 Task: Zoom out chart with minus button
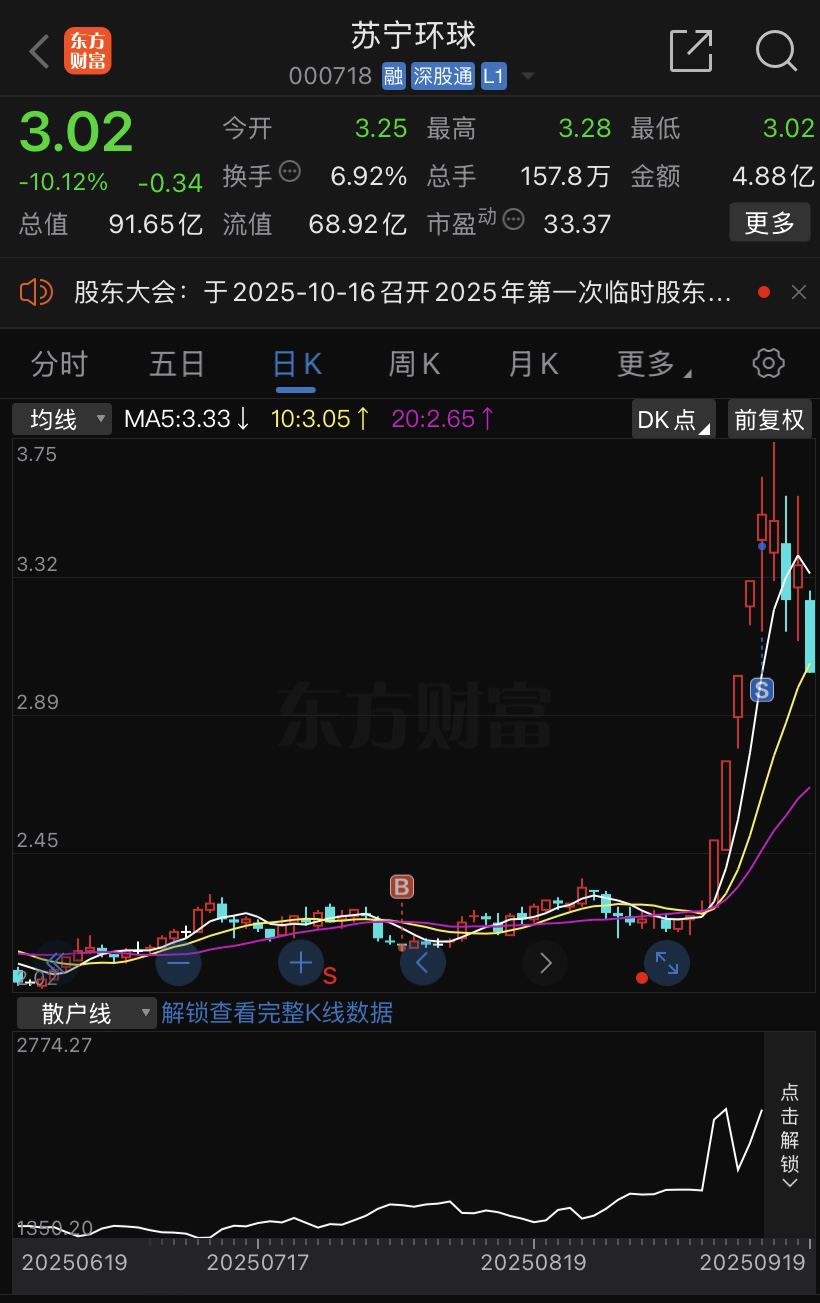[179, 964]
